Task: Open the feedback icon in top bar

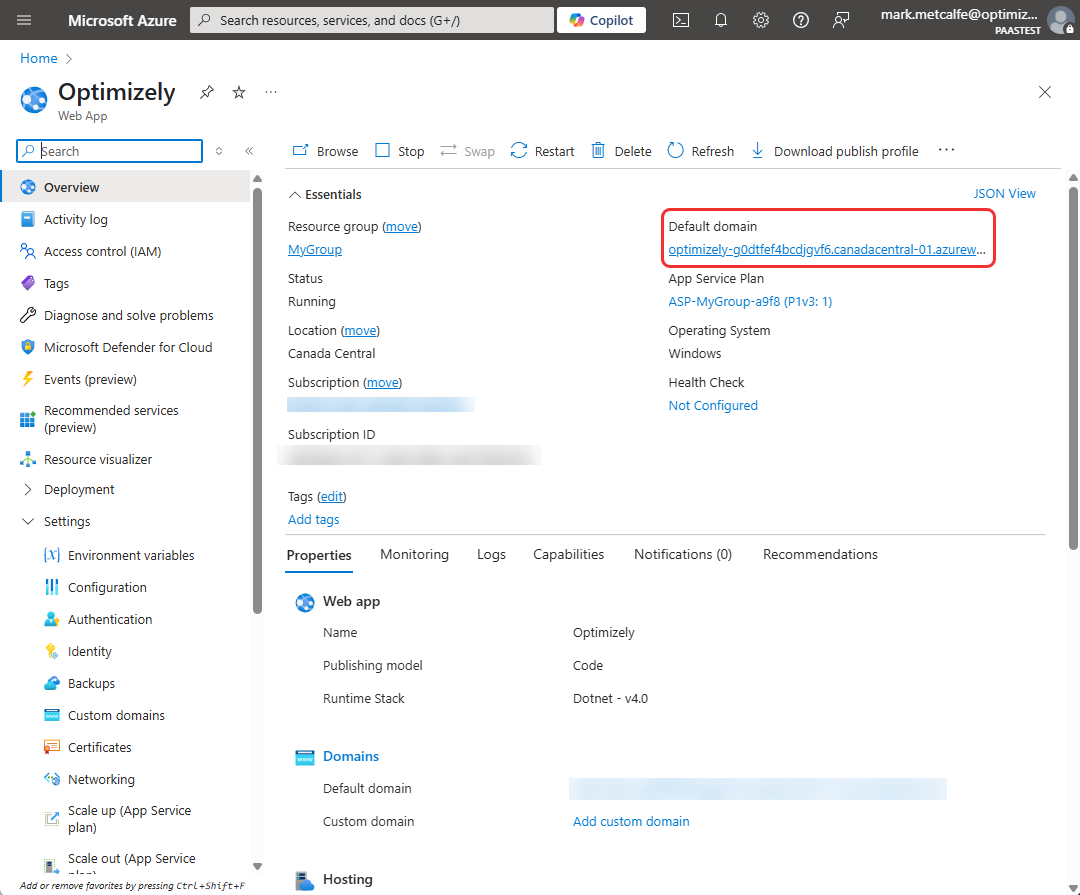Action: pos(840,20)
